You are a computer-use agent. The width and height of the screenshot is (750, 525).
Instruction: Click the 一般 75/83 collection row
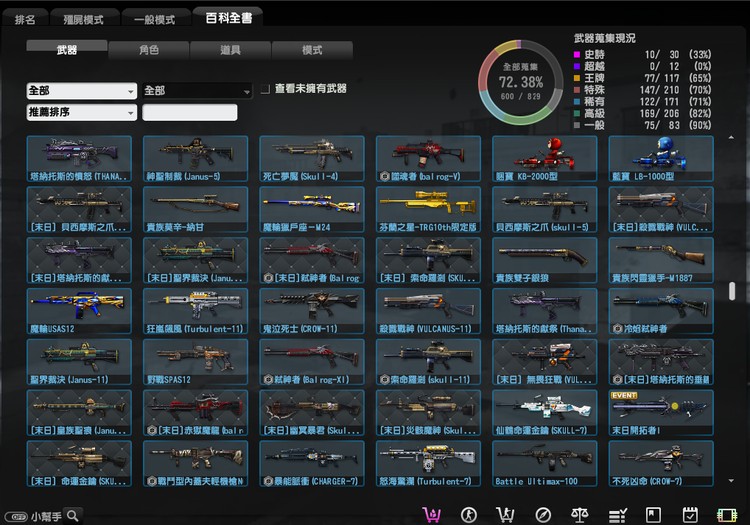642,125
